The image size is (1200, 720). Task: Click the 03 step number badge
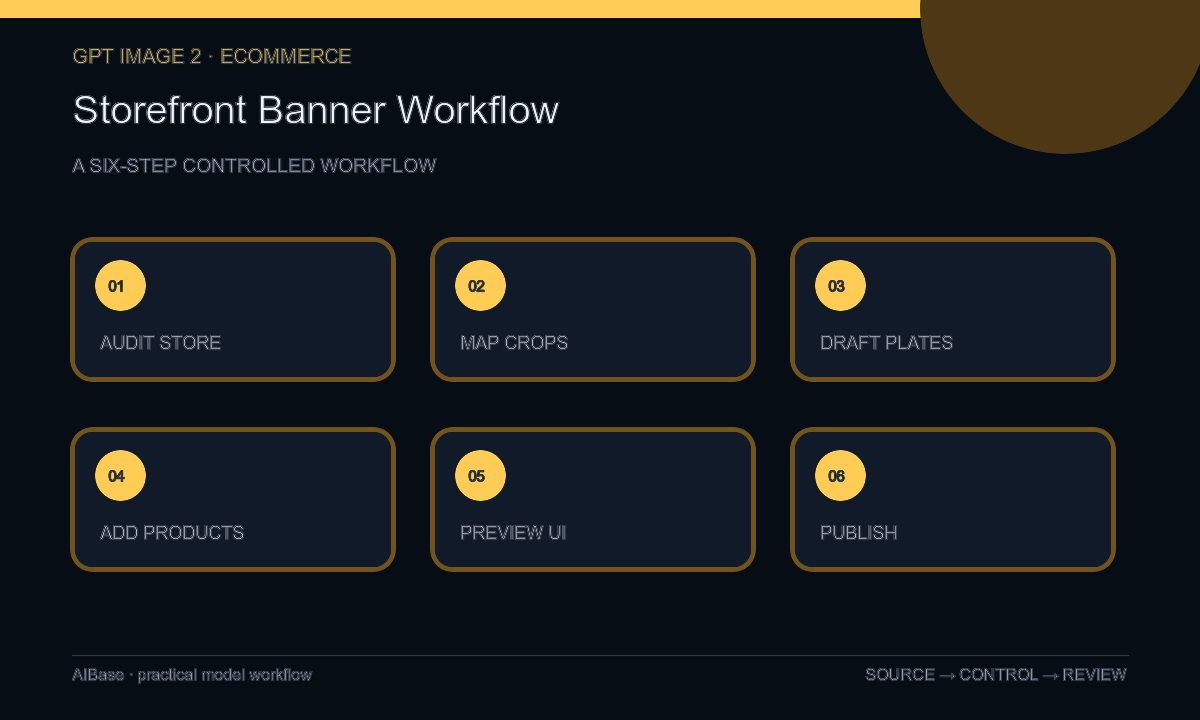840,286
